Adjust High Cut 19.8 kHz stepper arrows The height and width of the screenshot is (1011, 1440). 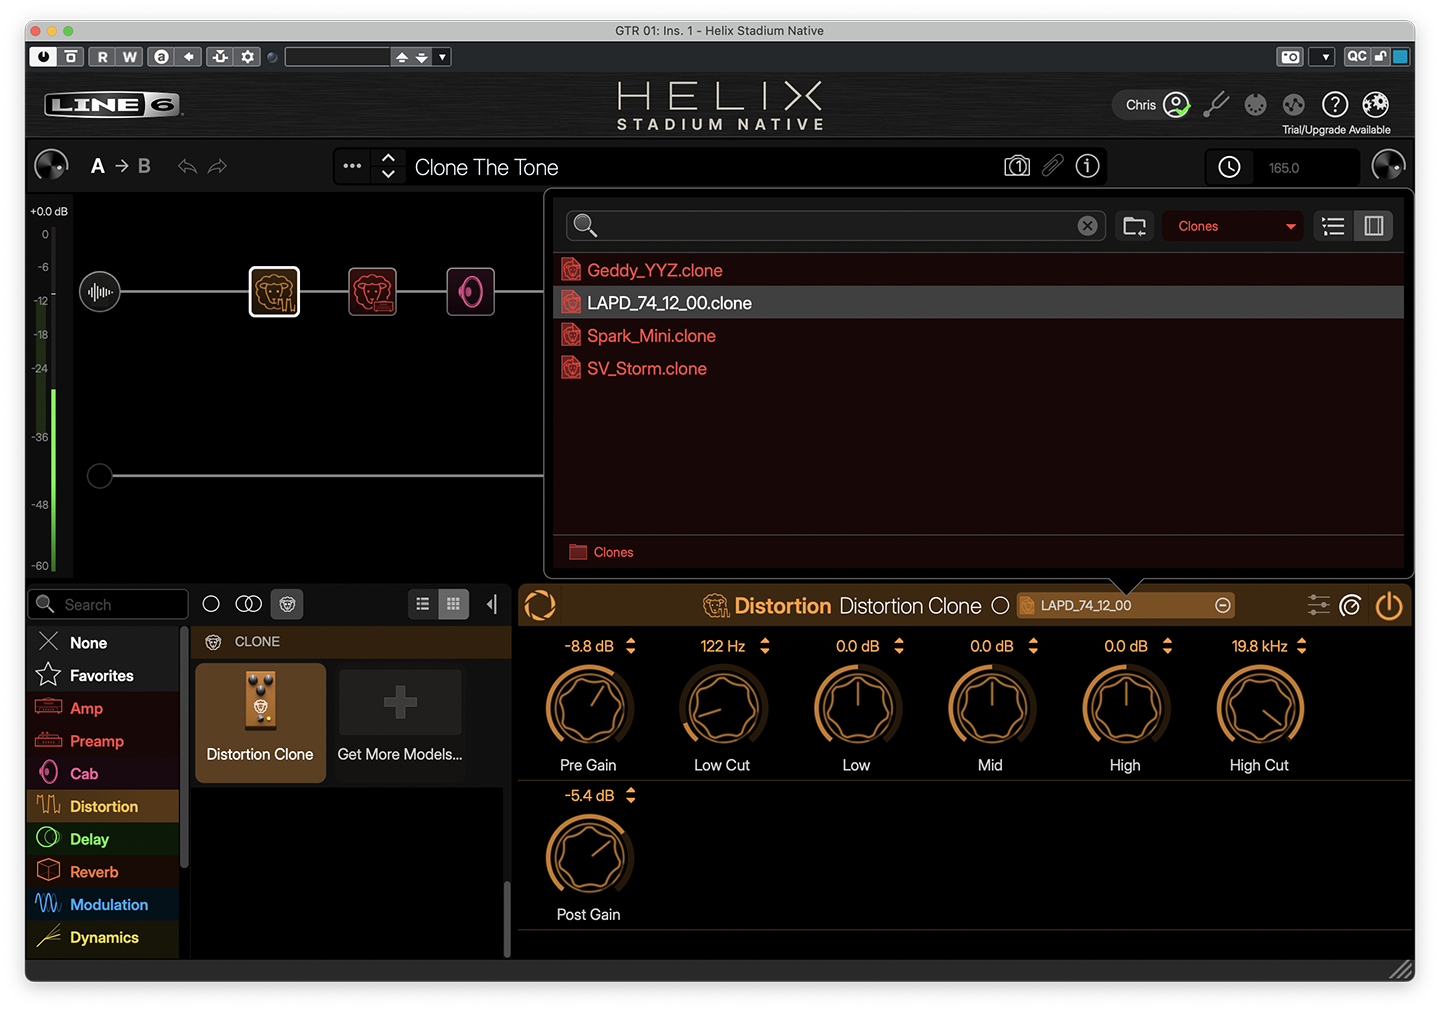point(1302,646)
